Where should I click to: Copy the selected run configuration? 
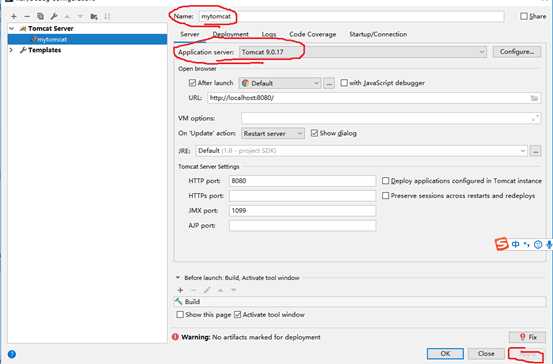[40, 16]
